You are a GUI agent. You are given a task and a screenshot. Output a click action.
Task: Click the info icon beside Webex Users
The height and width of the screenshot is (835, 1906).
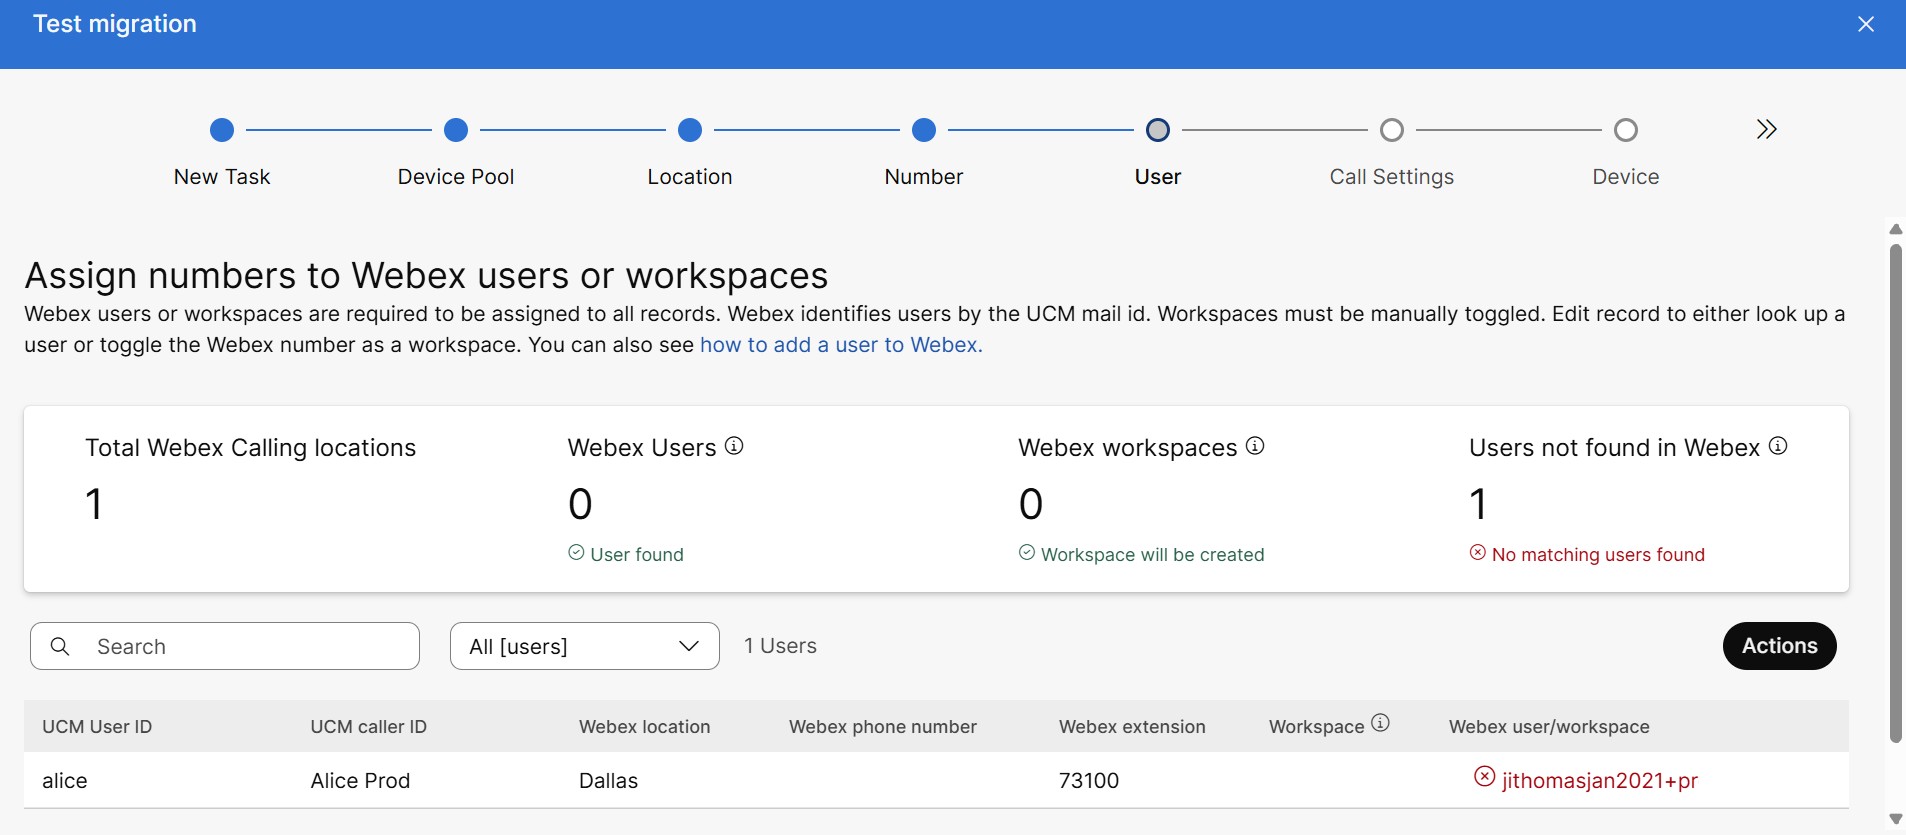(734, 446)
